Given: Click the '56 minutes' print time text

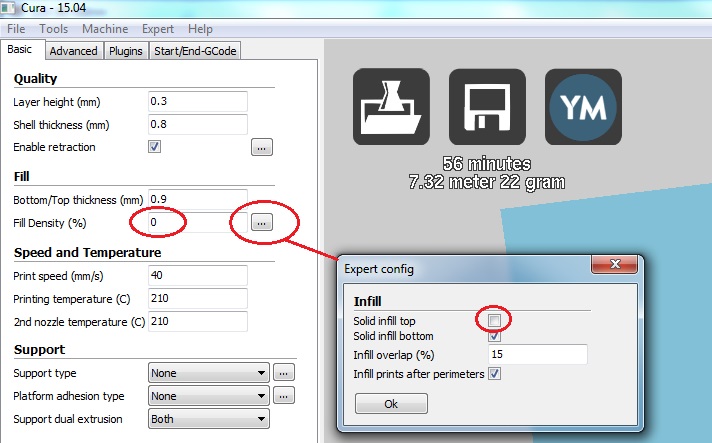Looking at the screenshot, I should click(487, 164).
